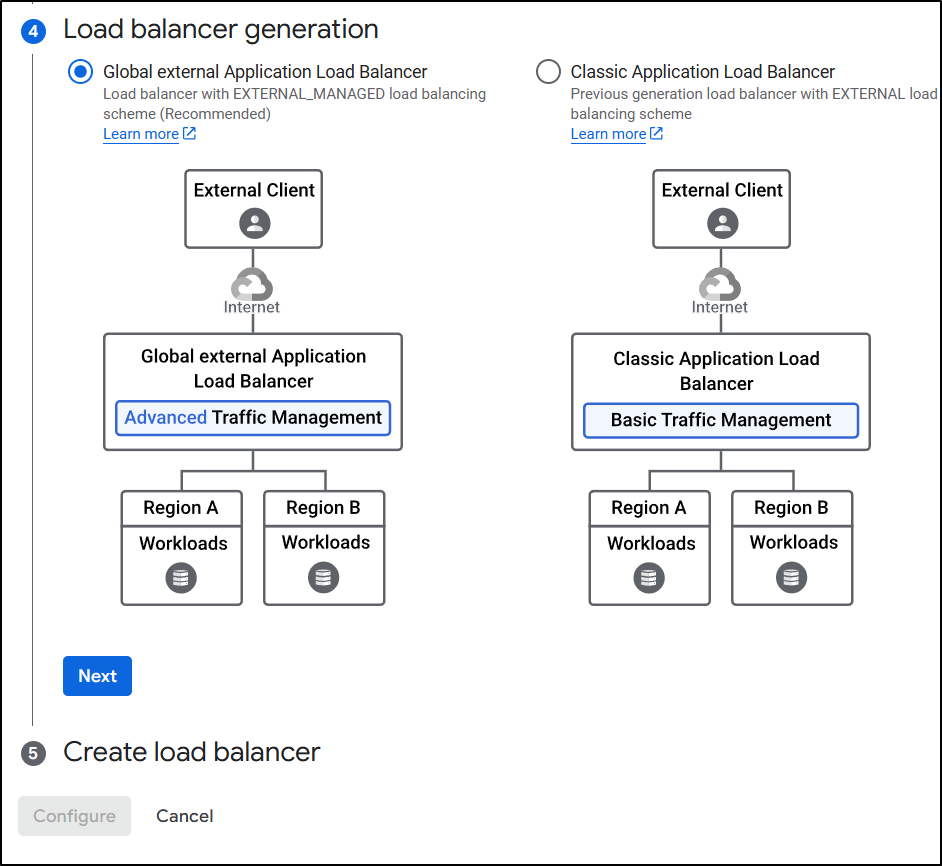Screen dimensions: 942x866
Task: Click Region B workloads database icon, left diagram
Action: coord(324,578)
